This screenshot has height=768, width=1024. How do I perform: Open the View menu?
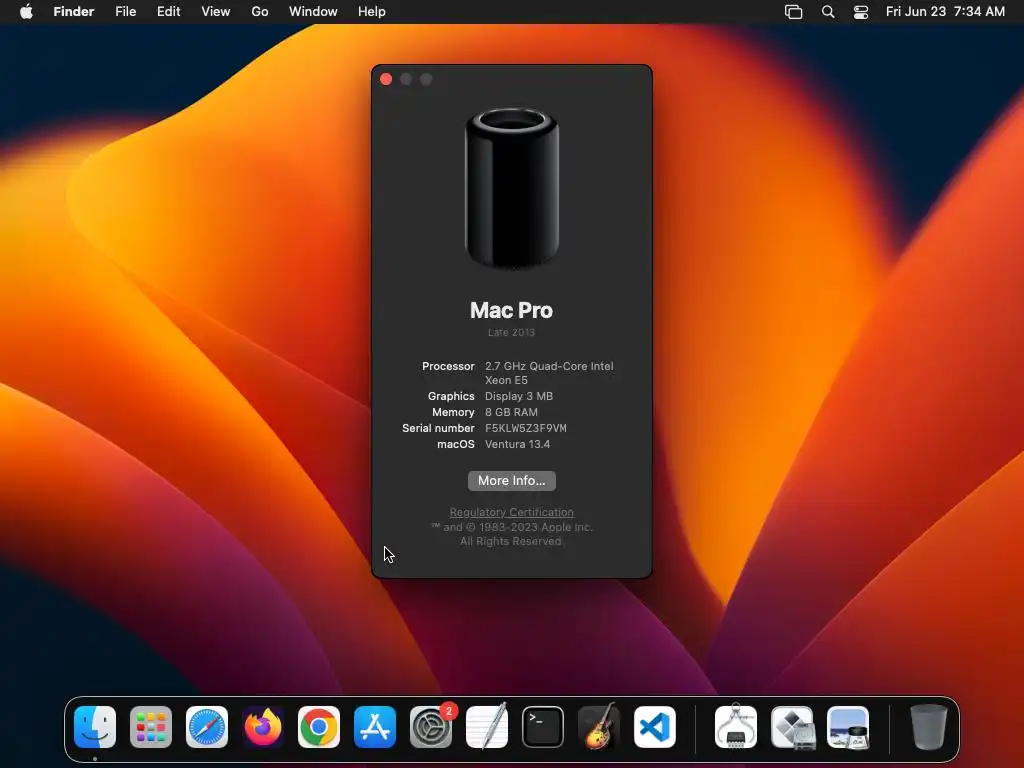click(x=216, y=12)
